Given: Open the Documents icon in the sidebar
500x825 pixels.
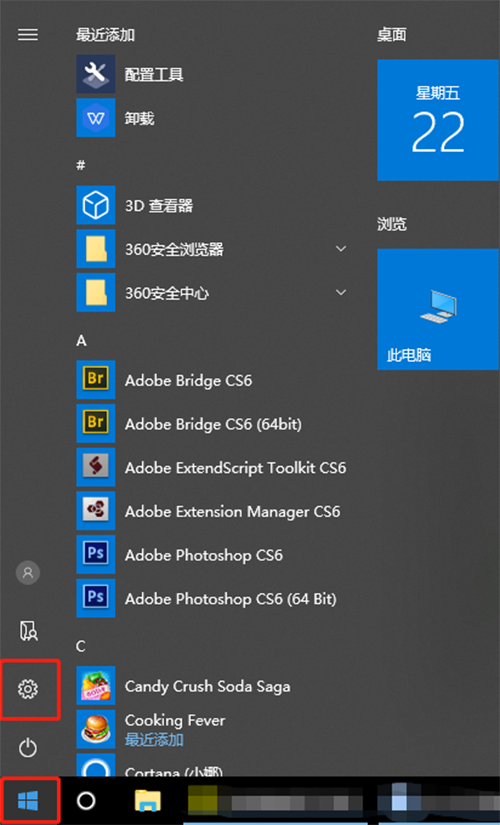Looking at the screenshot, I should [x=28, y=630].
